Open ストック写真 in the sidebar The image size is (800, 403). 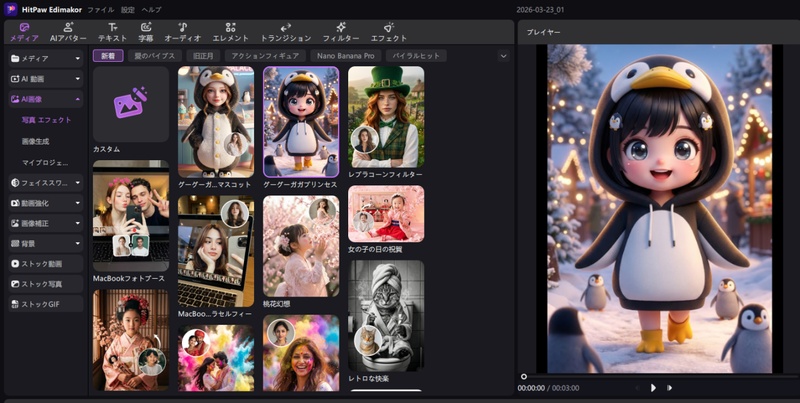coord(45,284)
